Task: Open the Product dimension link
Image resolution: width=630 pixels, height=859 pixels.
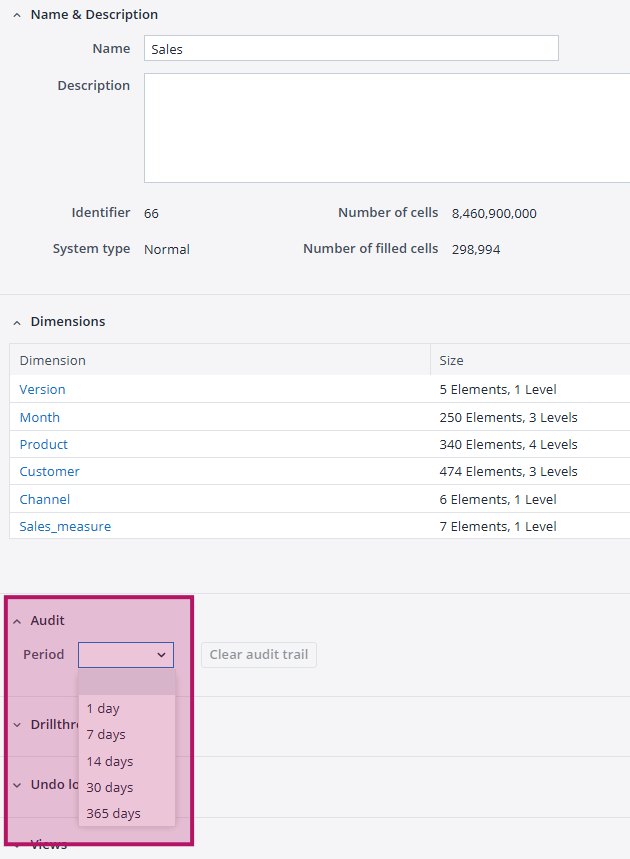Action: 44,444
